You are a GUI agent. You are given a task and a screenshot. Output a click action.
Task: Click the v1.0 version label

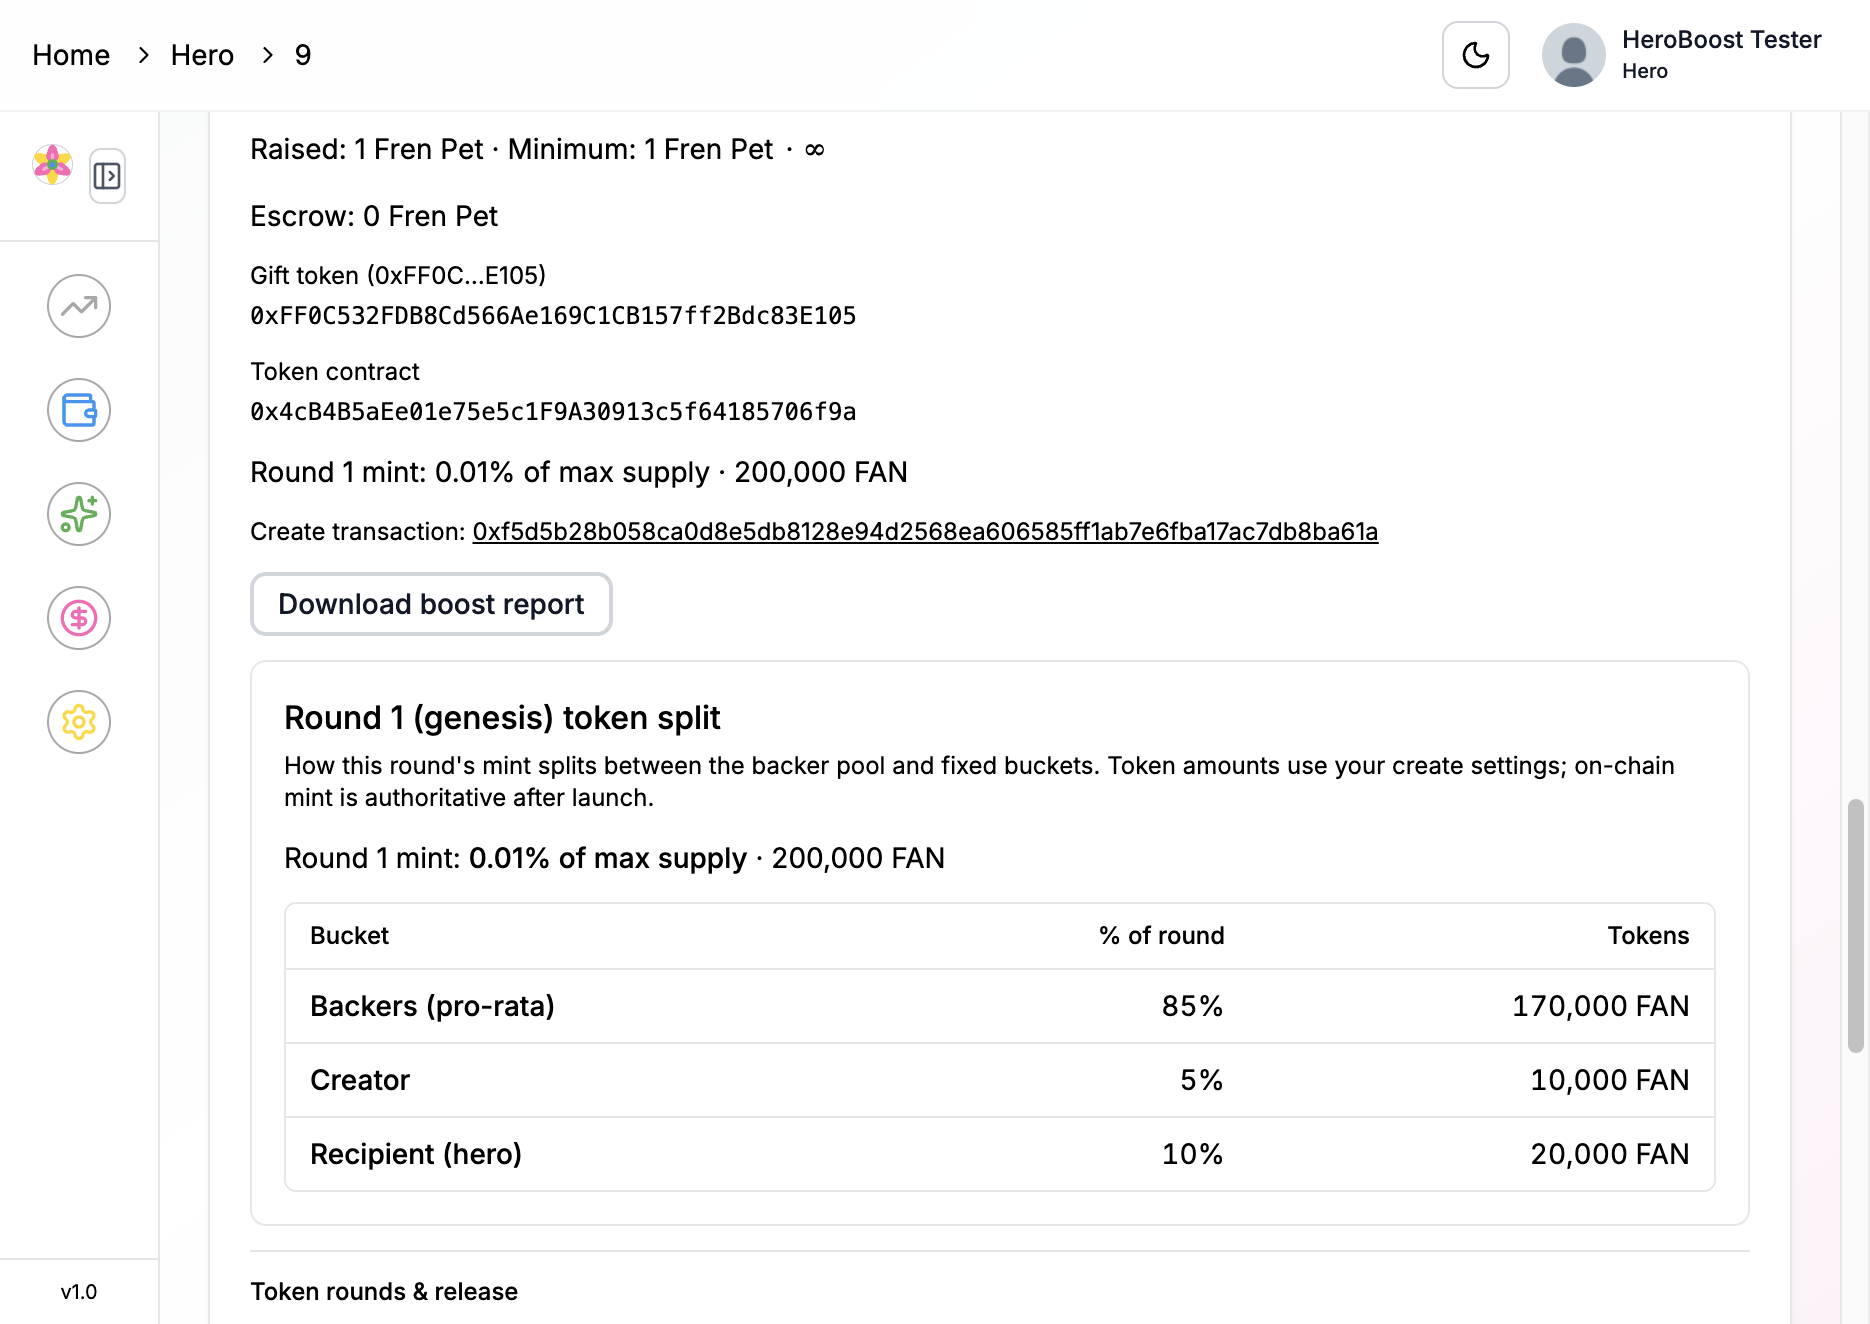pos(79,1292)
